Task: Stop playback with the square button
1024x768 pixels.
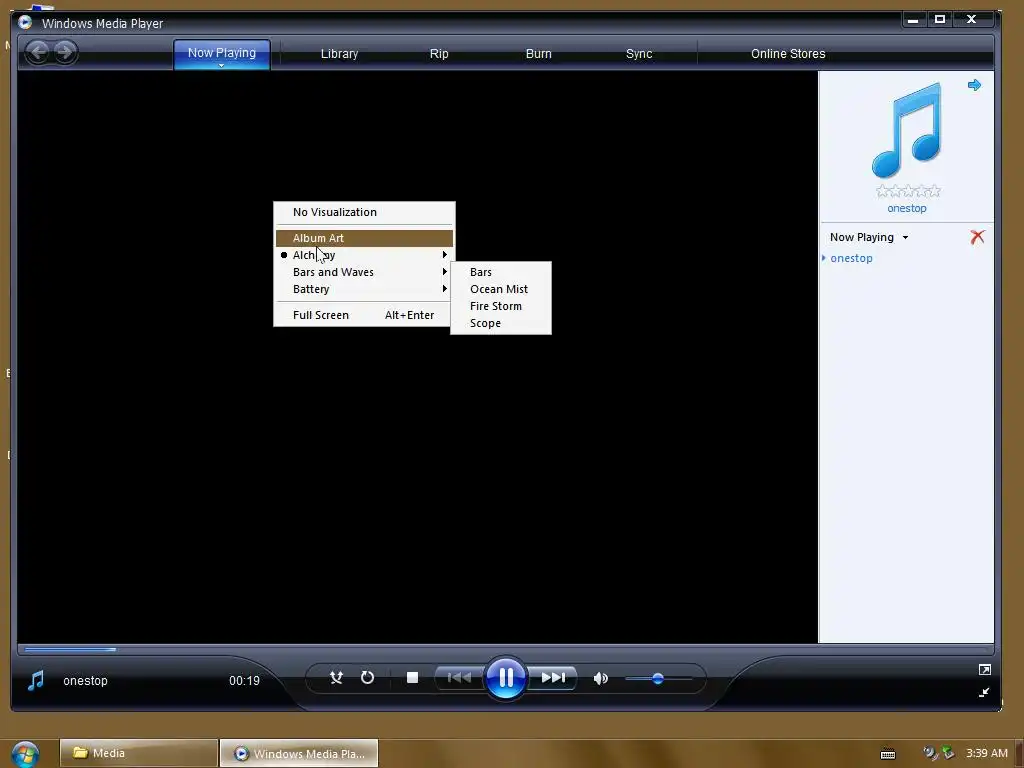Action: [x=412, y=678]
